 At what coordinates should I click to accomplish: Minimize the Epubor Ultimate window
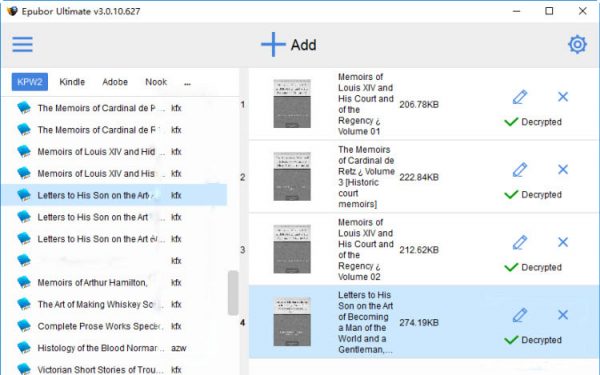[x=517, y=11]
